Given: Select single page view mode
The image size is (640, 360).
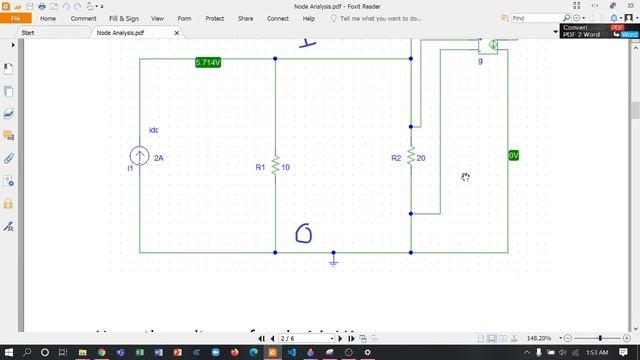Looking at the screenshot, I should (481, 338).
